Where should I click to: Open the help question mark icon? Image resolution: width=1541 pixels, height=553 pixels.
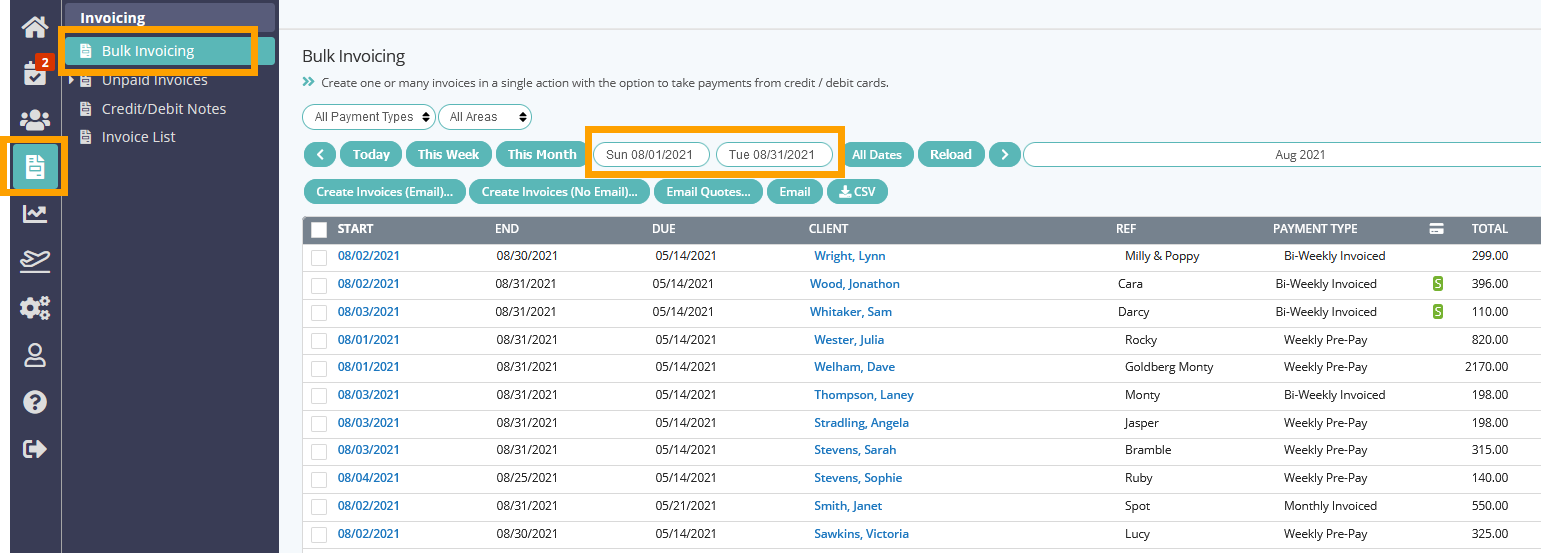[35, 402]
